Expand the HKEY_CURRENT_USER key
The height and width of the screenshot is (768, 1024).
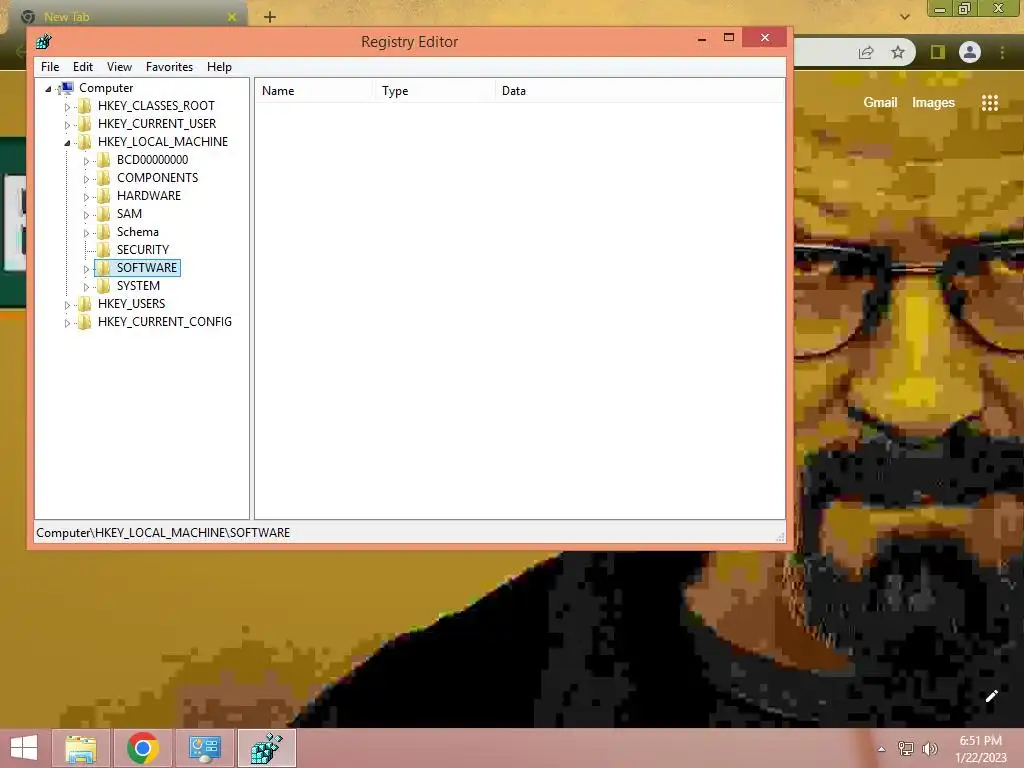(67, 125)
